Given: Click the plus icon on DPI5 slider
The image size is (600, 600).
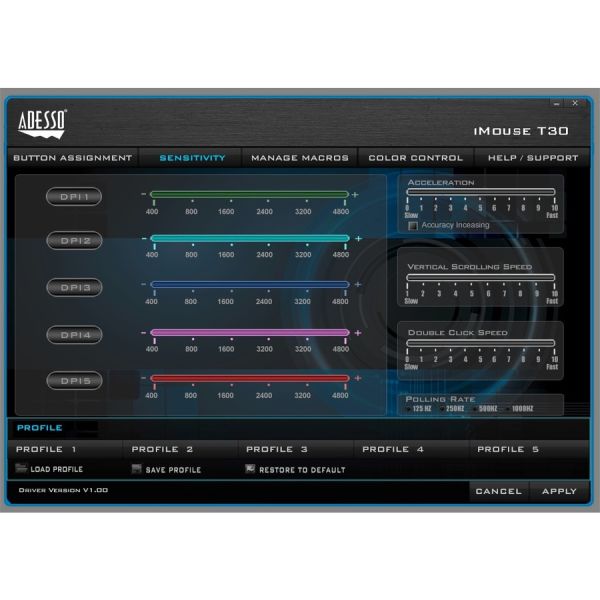Looking at the screenshot, I should tap(356, 378).
